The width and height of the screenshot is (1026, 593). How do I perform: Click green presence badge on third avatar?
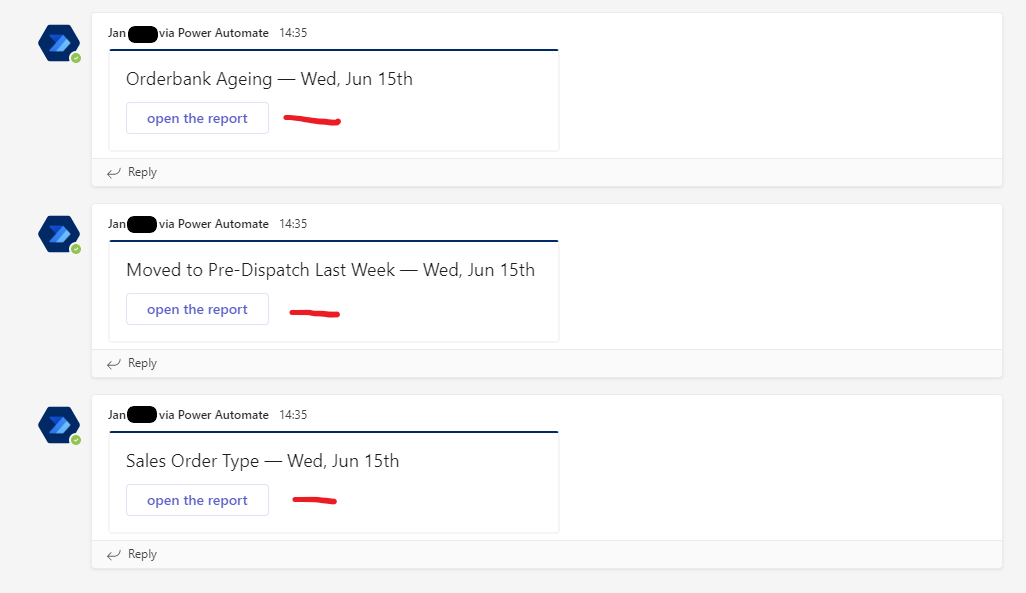click(x=75, y=440)
